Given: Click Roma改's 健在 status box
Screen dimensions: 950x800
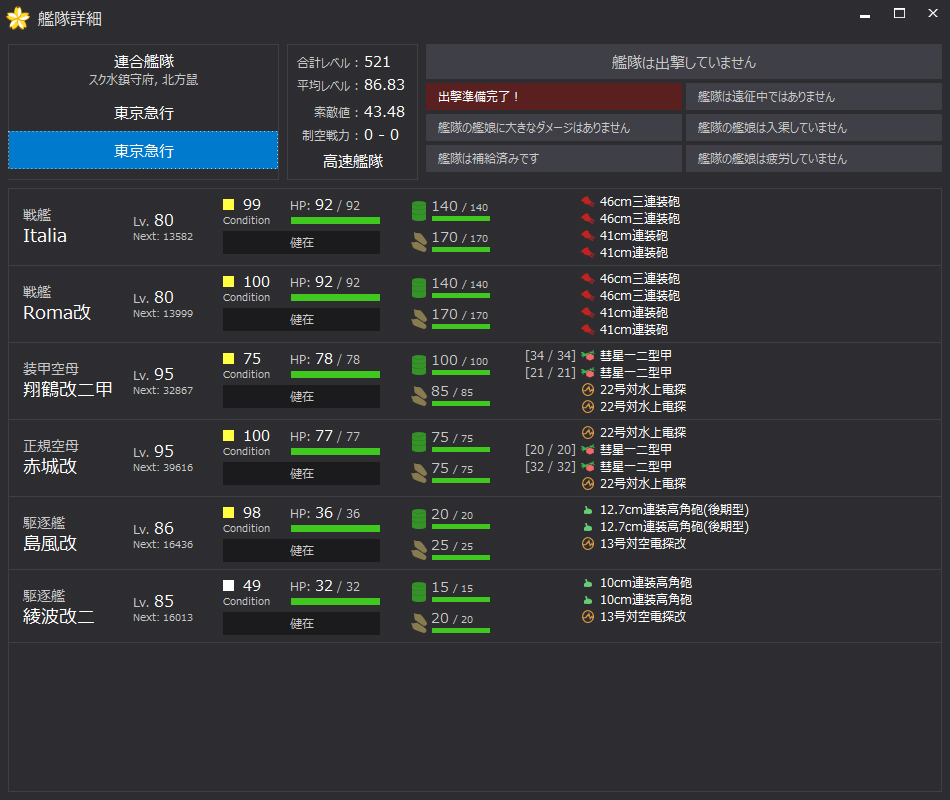Looking at the screenshot, I should [301, 319].
